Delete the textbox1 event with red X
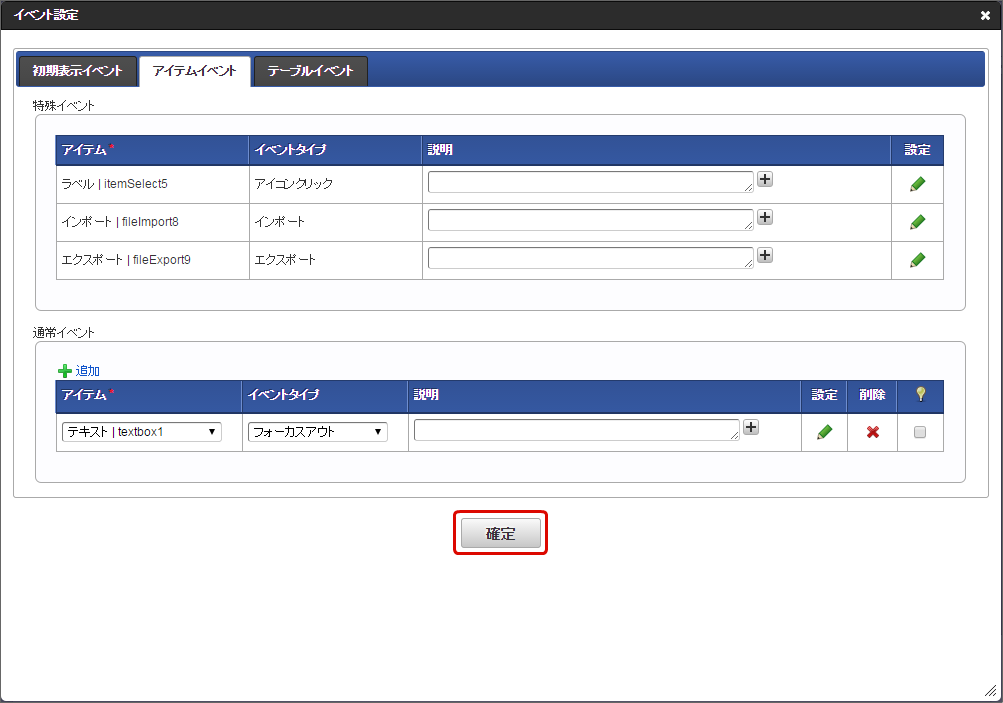Viewport: 1003px width, 703px height. click(872, 432)
